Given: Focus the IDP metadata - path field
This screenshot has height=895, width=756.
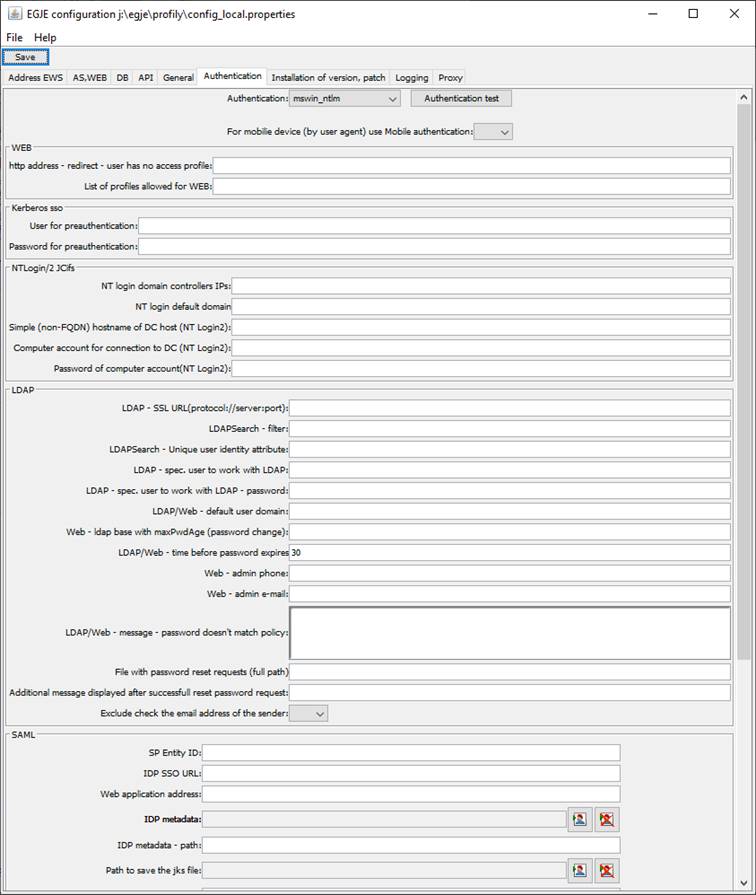Looking at the screenshot, I should click(411, 845).
